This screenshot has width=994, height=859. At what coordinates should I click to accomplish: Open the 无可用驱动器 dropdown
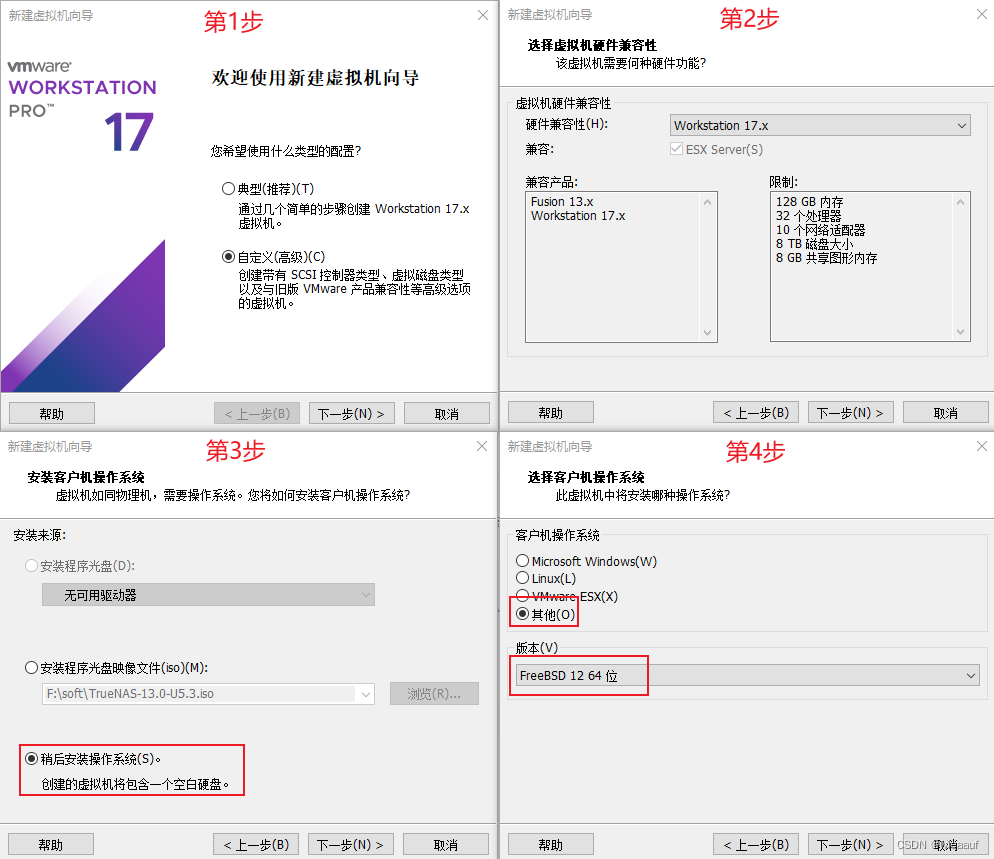pos(208,595)
